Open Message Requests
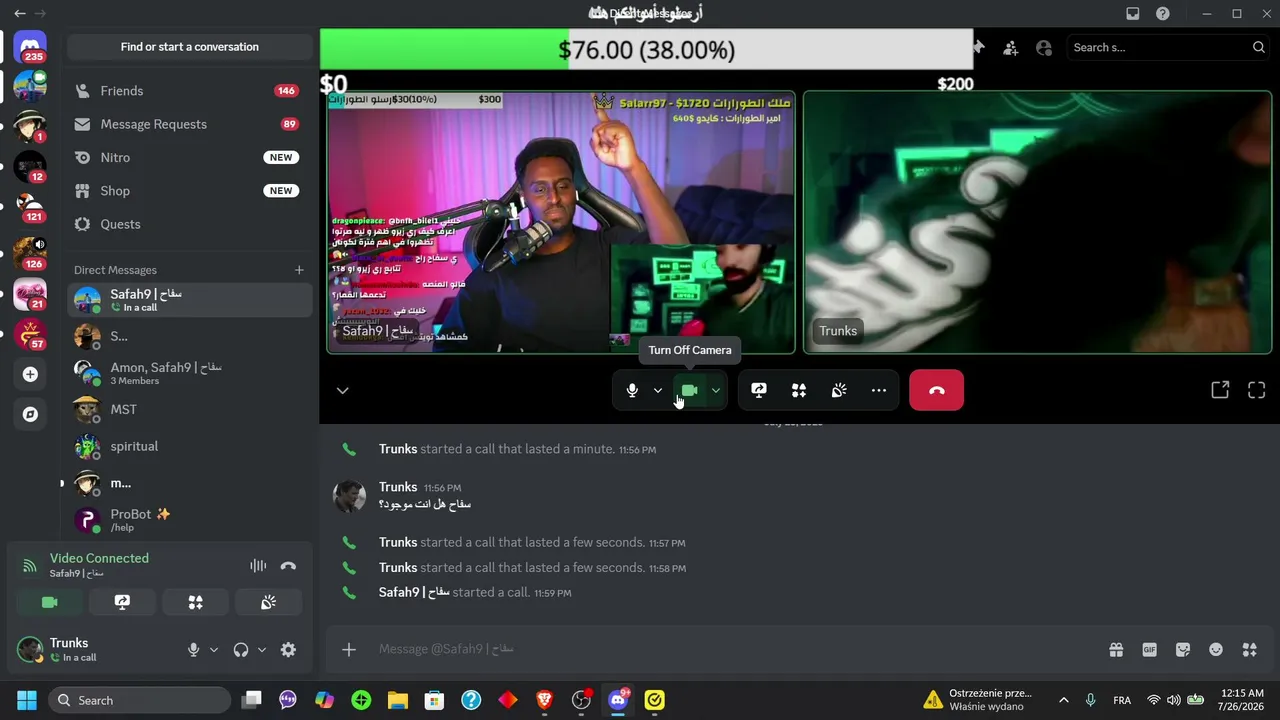 click(x=189, y=124)
